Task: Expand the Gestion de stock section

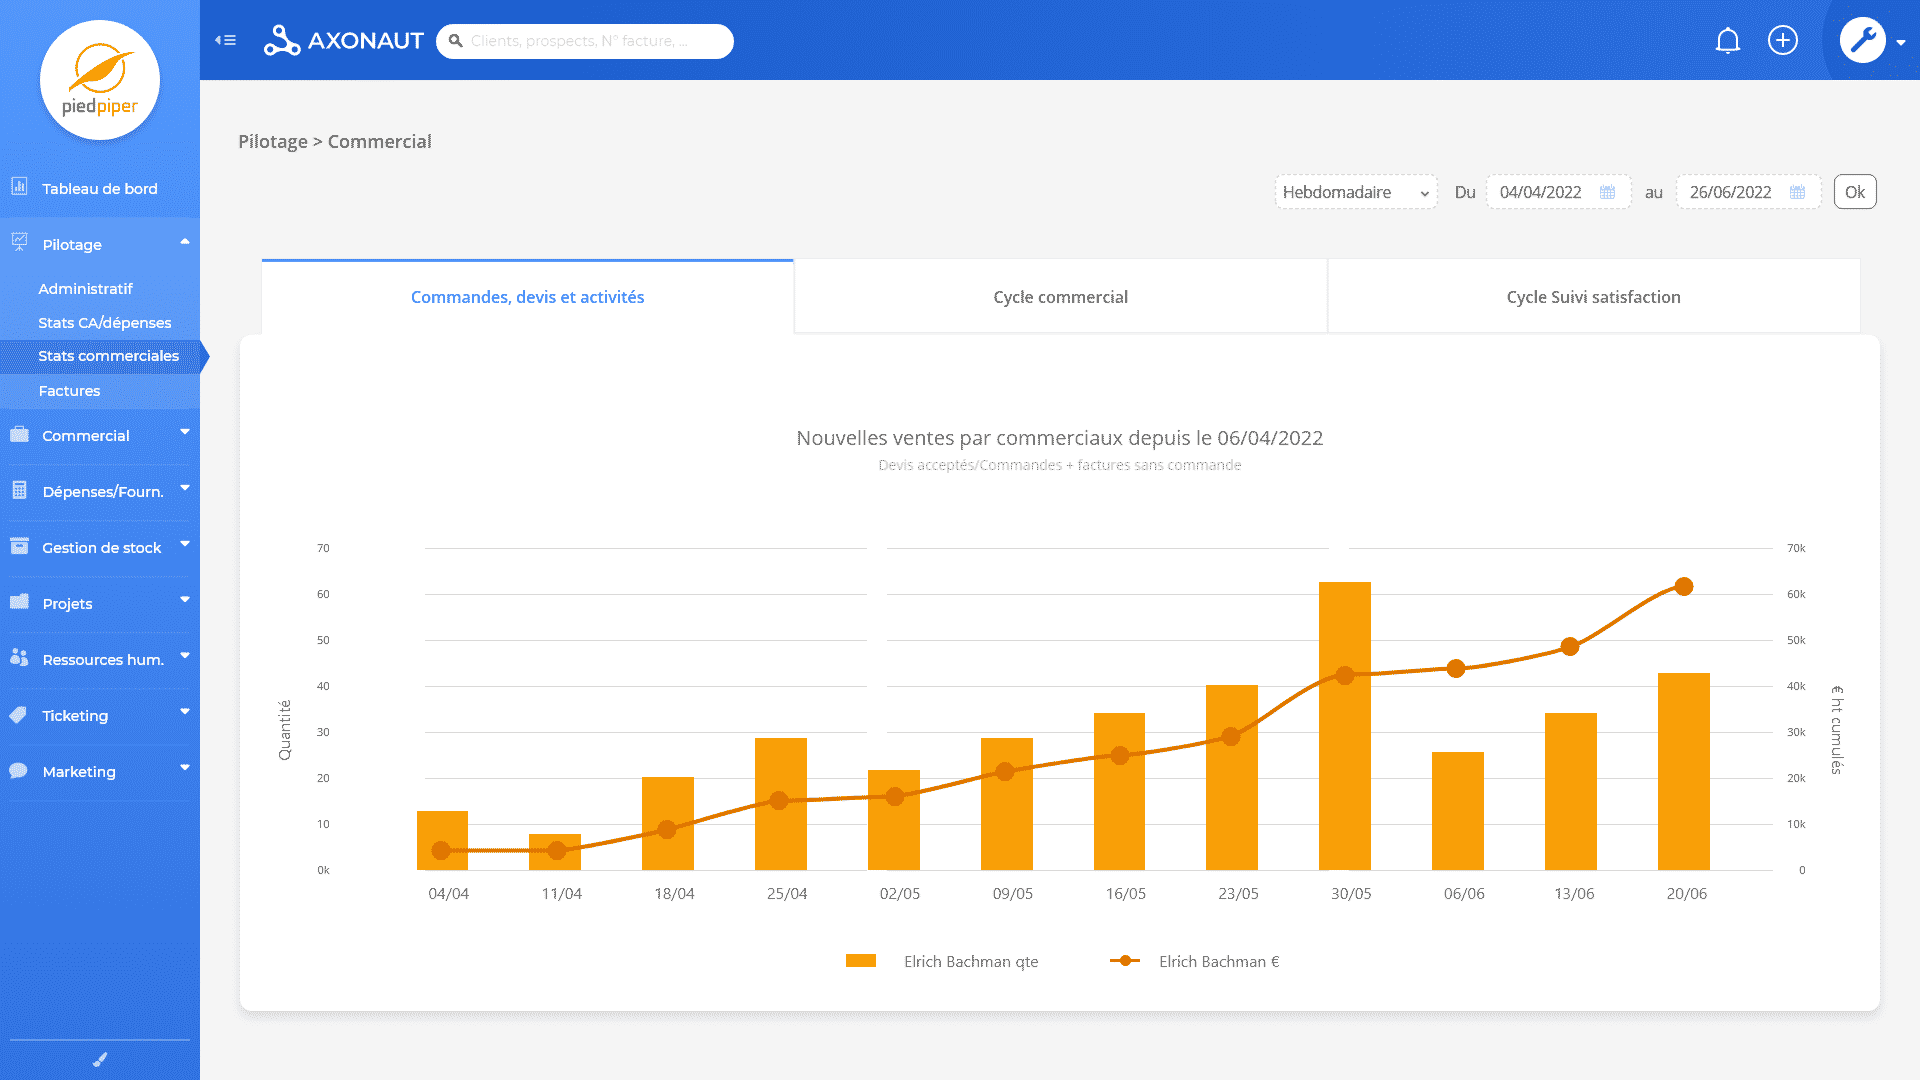Action: tap(100, 548)
